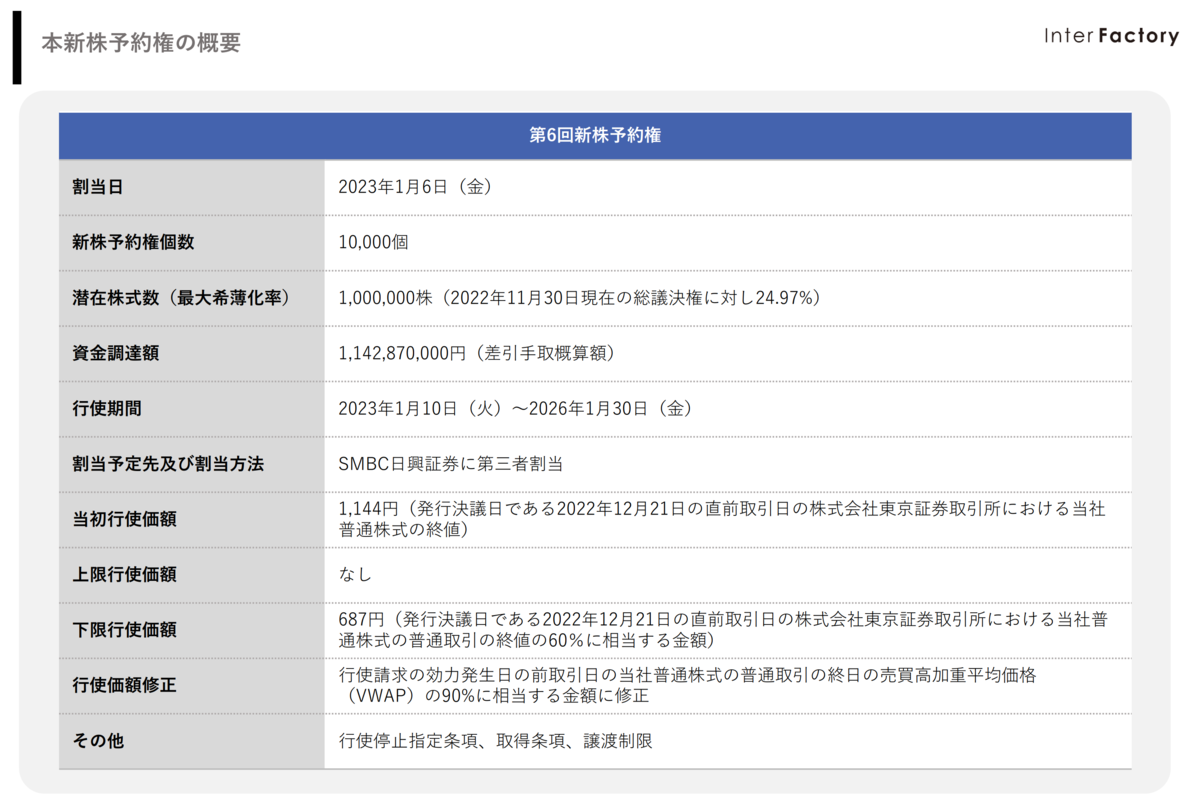Click the value なし
The width and height of the screenshot is (1200, 801).
pyautogui.click(x=355, y=575)
